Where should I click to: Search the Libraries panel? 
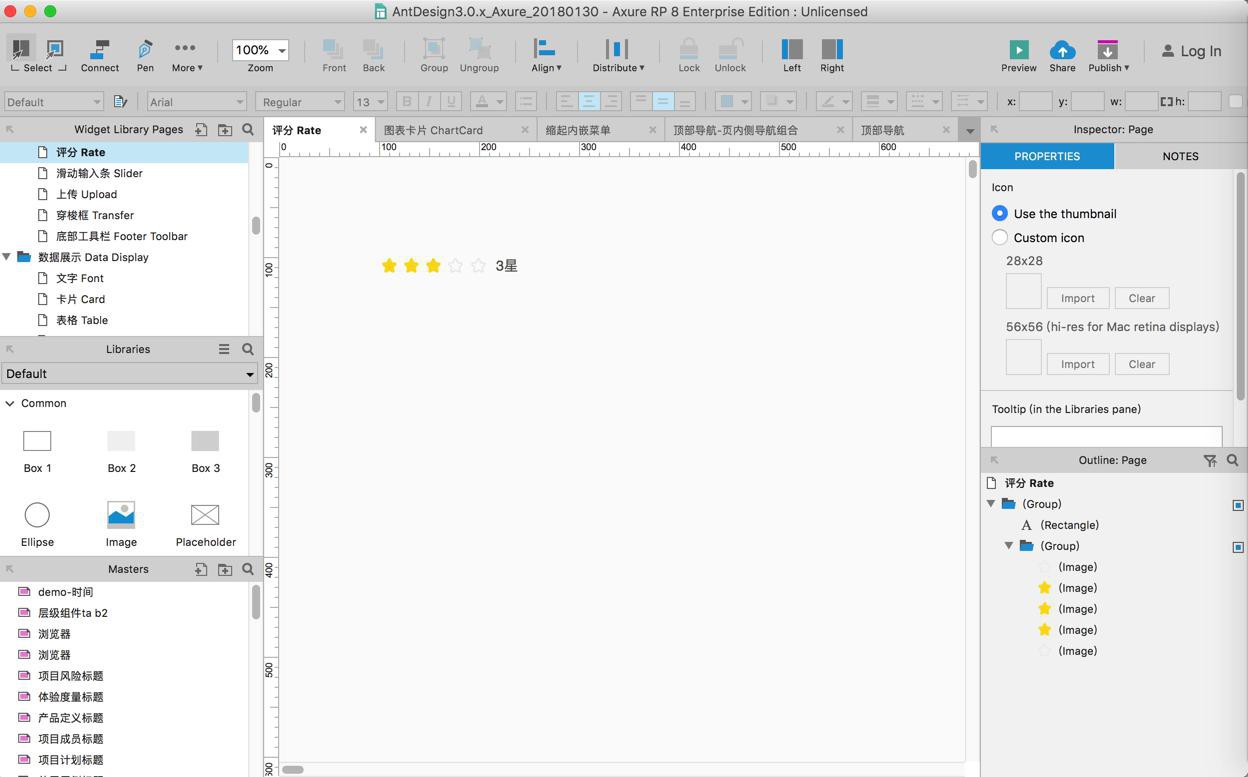tap(248, 349)
